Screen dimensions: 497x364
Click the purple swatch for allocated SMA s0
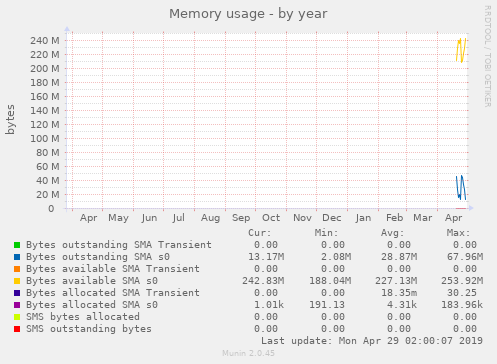coord(17,305)
